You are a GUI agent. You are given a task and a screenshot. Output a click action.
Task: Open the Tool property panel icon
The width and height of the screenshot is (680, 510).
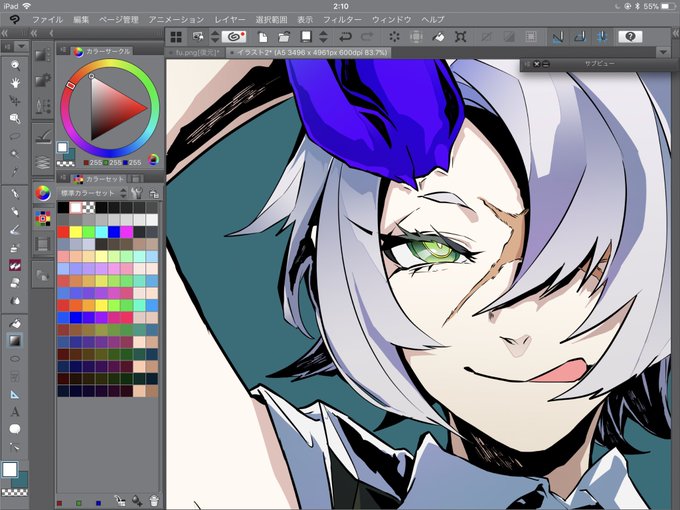pyautogui.click(x=42, y=80)
